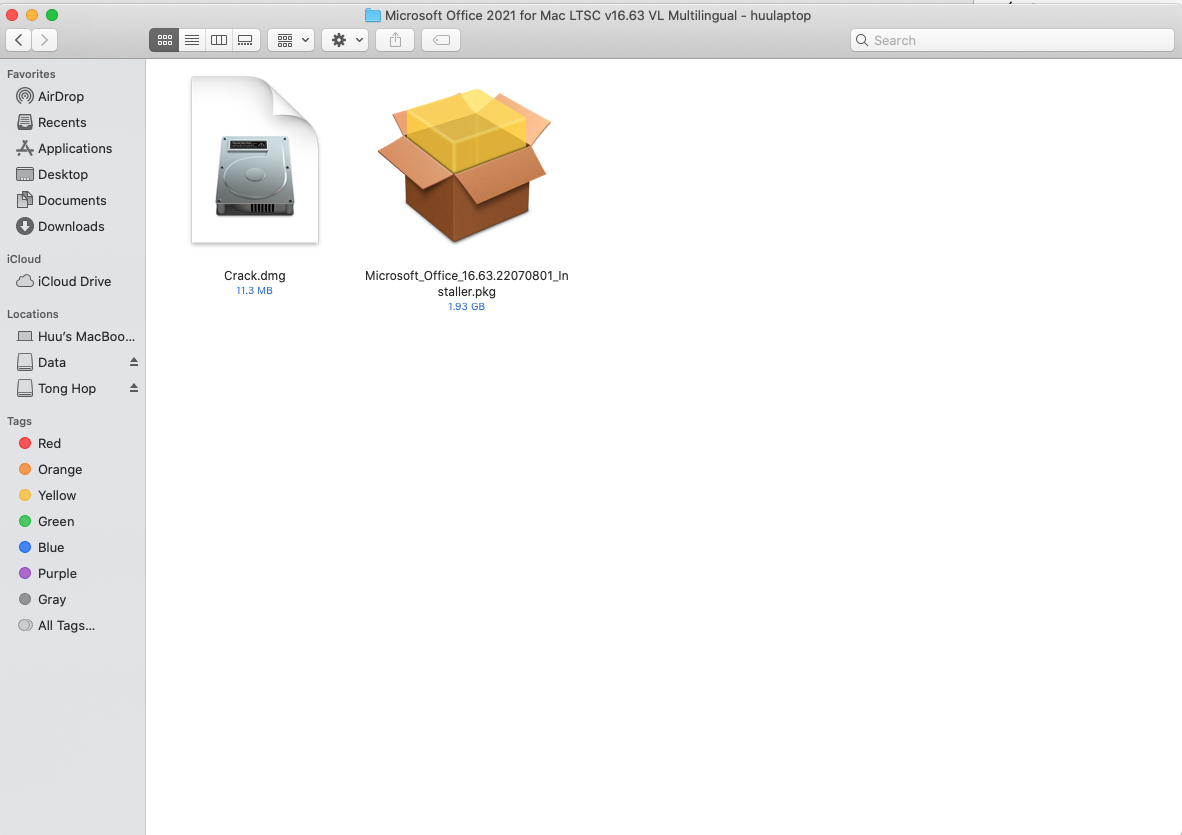The height and width of the screenshot is (835, 1182).
Task: Select the Crack.dmg disk image icon
Action: coord(255,160)
